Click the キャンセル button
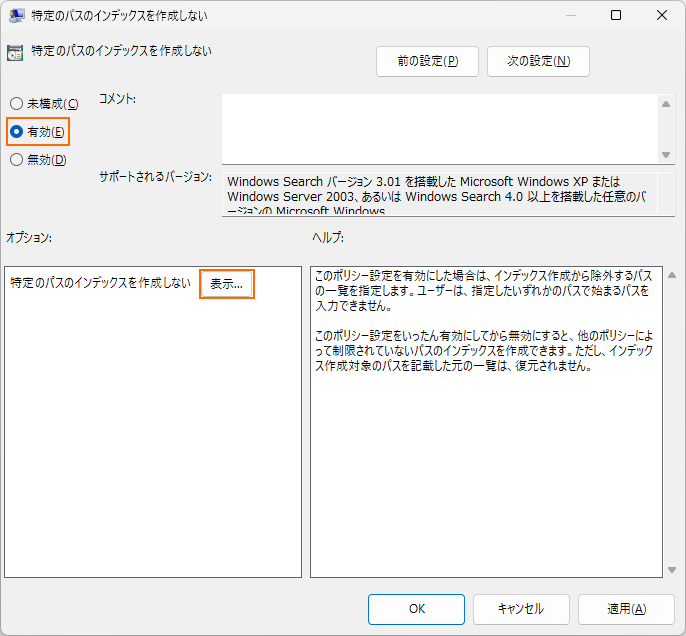The width and height of the screenshot is (686, 636). (x=521, y=609)
